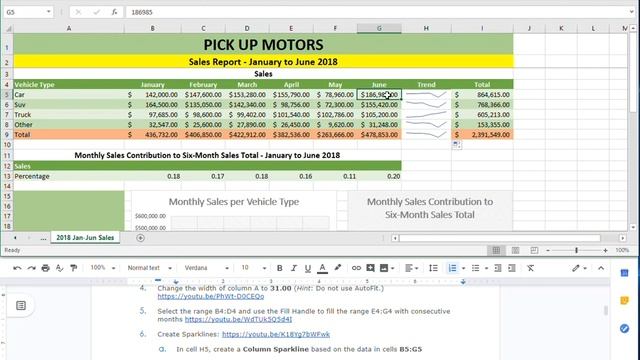Click the line spacing icon in Docs

tap(433, 268)
